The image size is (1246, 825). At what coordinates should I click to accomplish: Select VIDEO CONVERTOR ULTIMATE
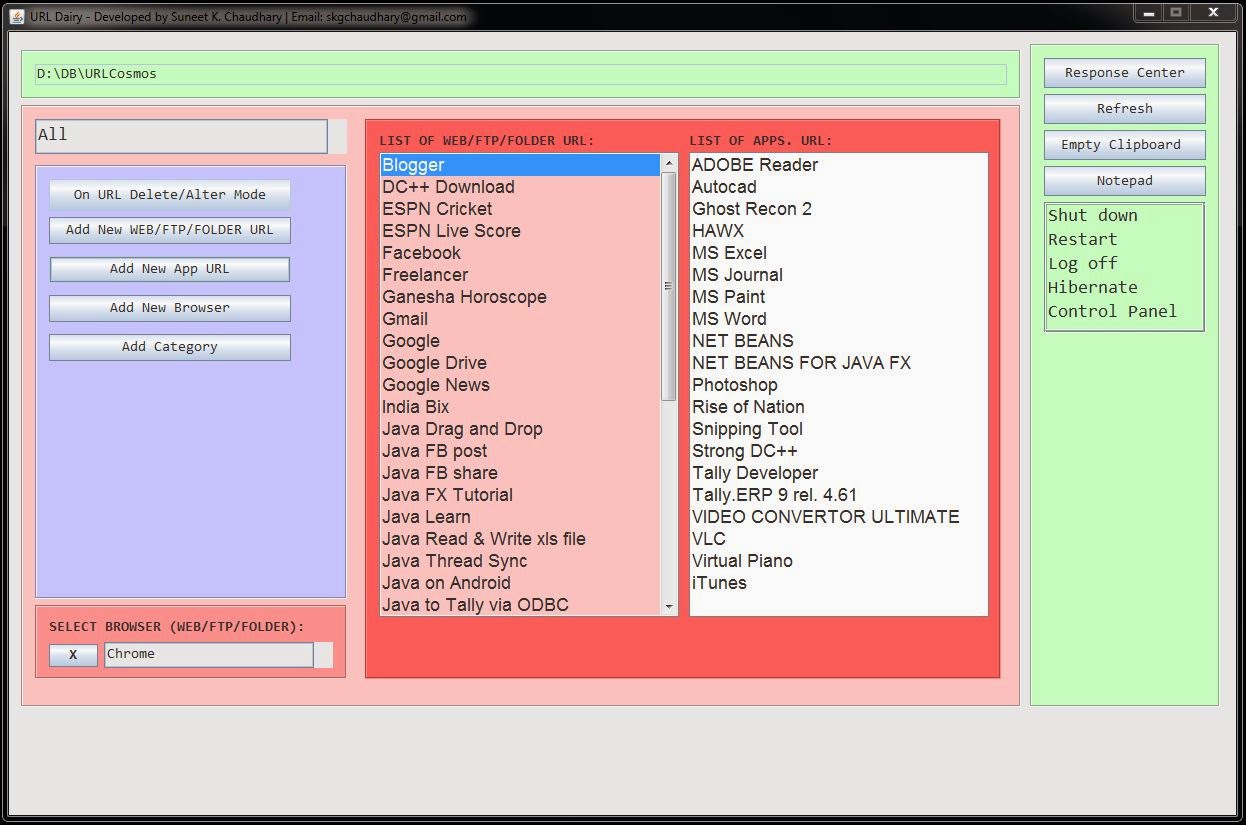[x=838, y=517]
